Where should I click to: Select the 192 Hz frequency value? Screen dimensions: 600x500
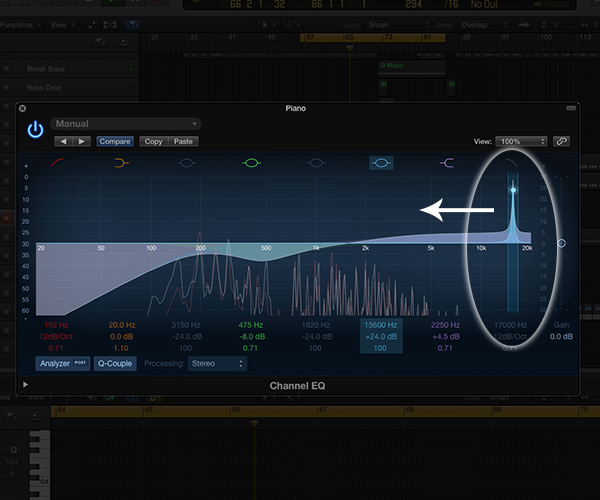pos(56,325)
